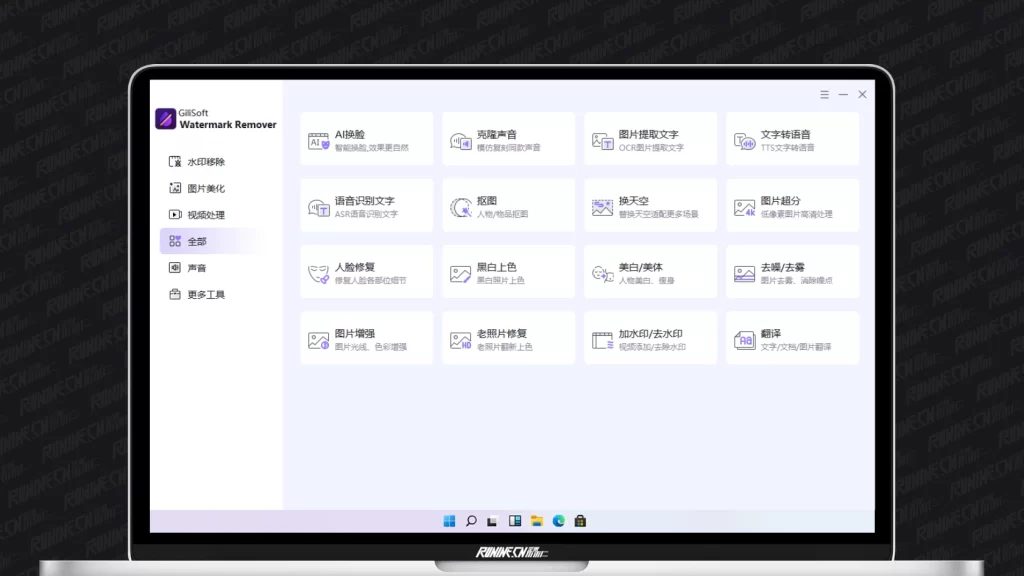Open the hamburger menu in title bar
The width and height of the screenshot is (1024, 576).
[x=825, y=95]
